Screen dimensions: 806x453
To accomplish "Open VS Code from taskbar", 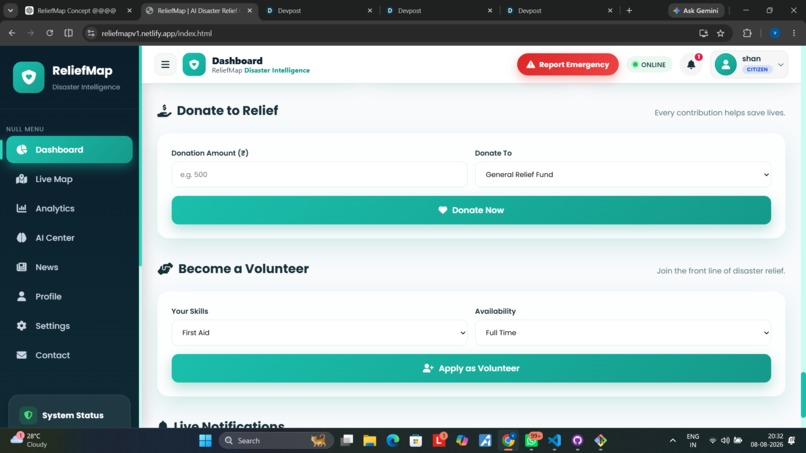I will coord(555,441).
